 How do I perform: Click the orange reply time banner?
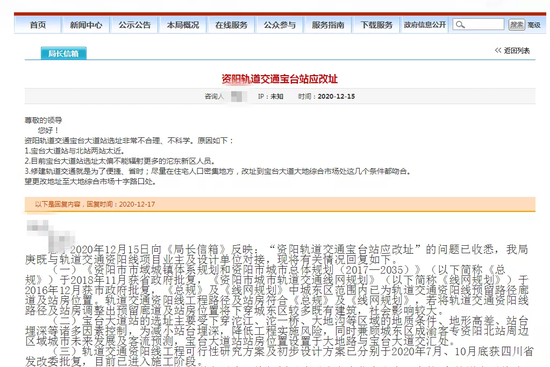280,204
